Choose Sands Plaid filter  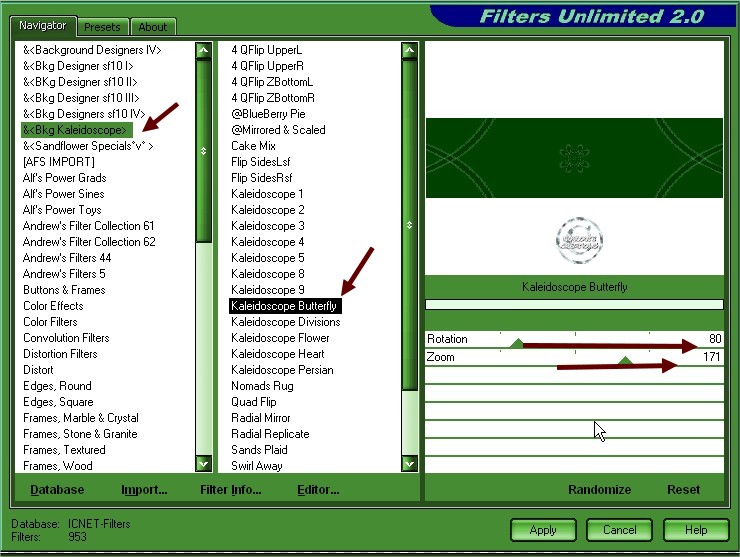click(x=259, y=450)
